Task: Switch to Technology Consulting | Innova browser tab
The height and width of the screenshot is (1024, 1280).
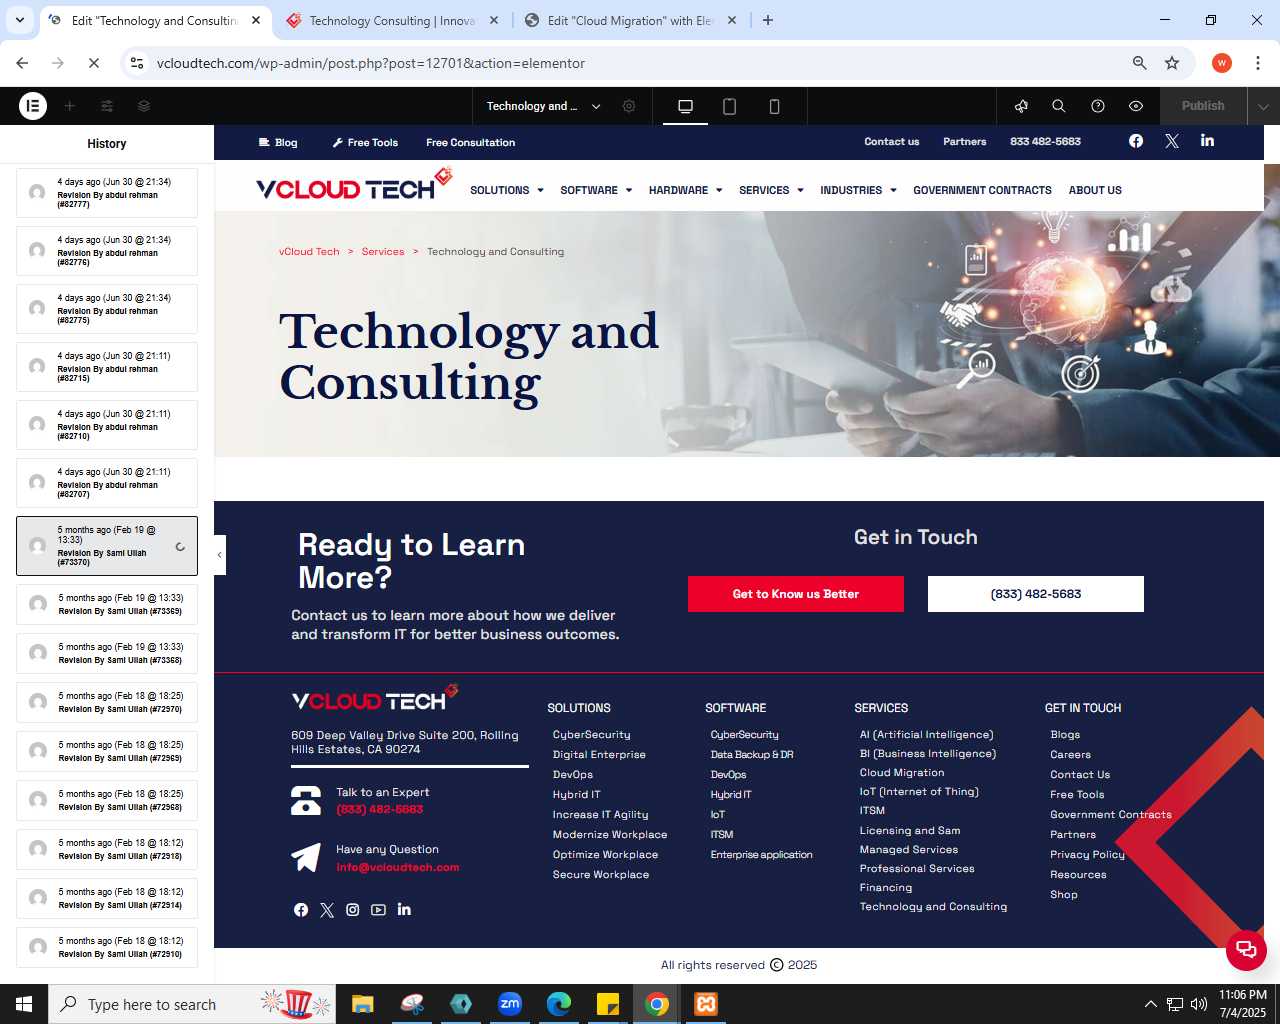Action: (x=392, y=21)
